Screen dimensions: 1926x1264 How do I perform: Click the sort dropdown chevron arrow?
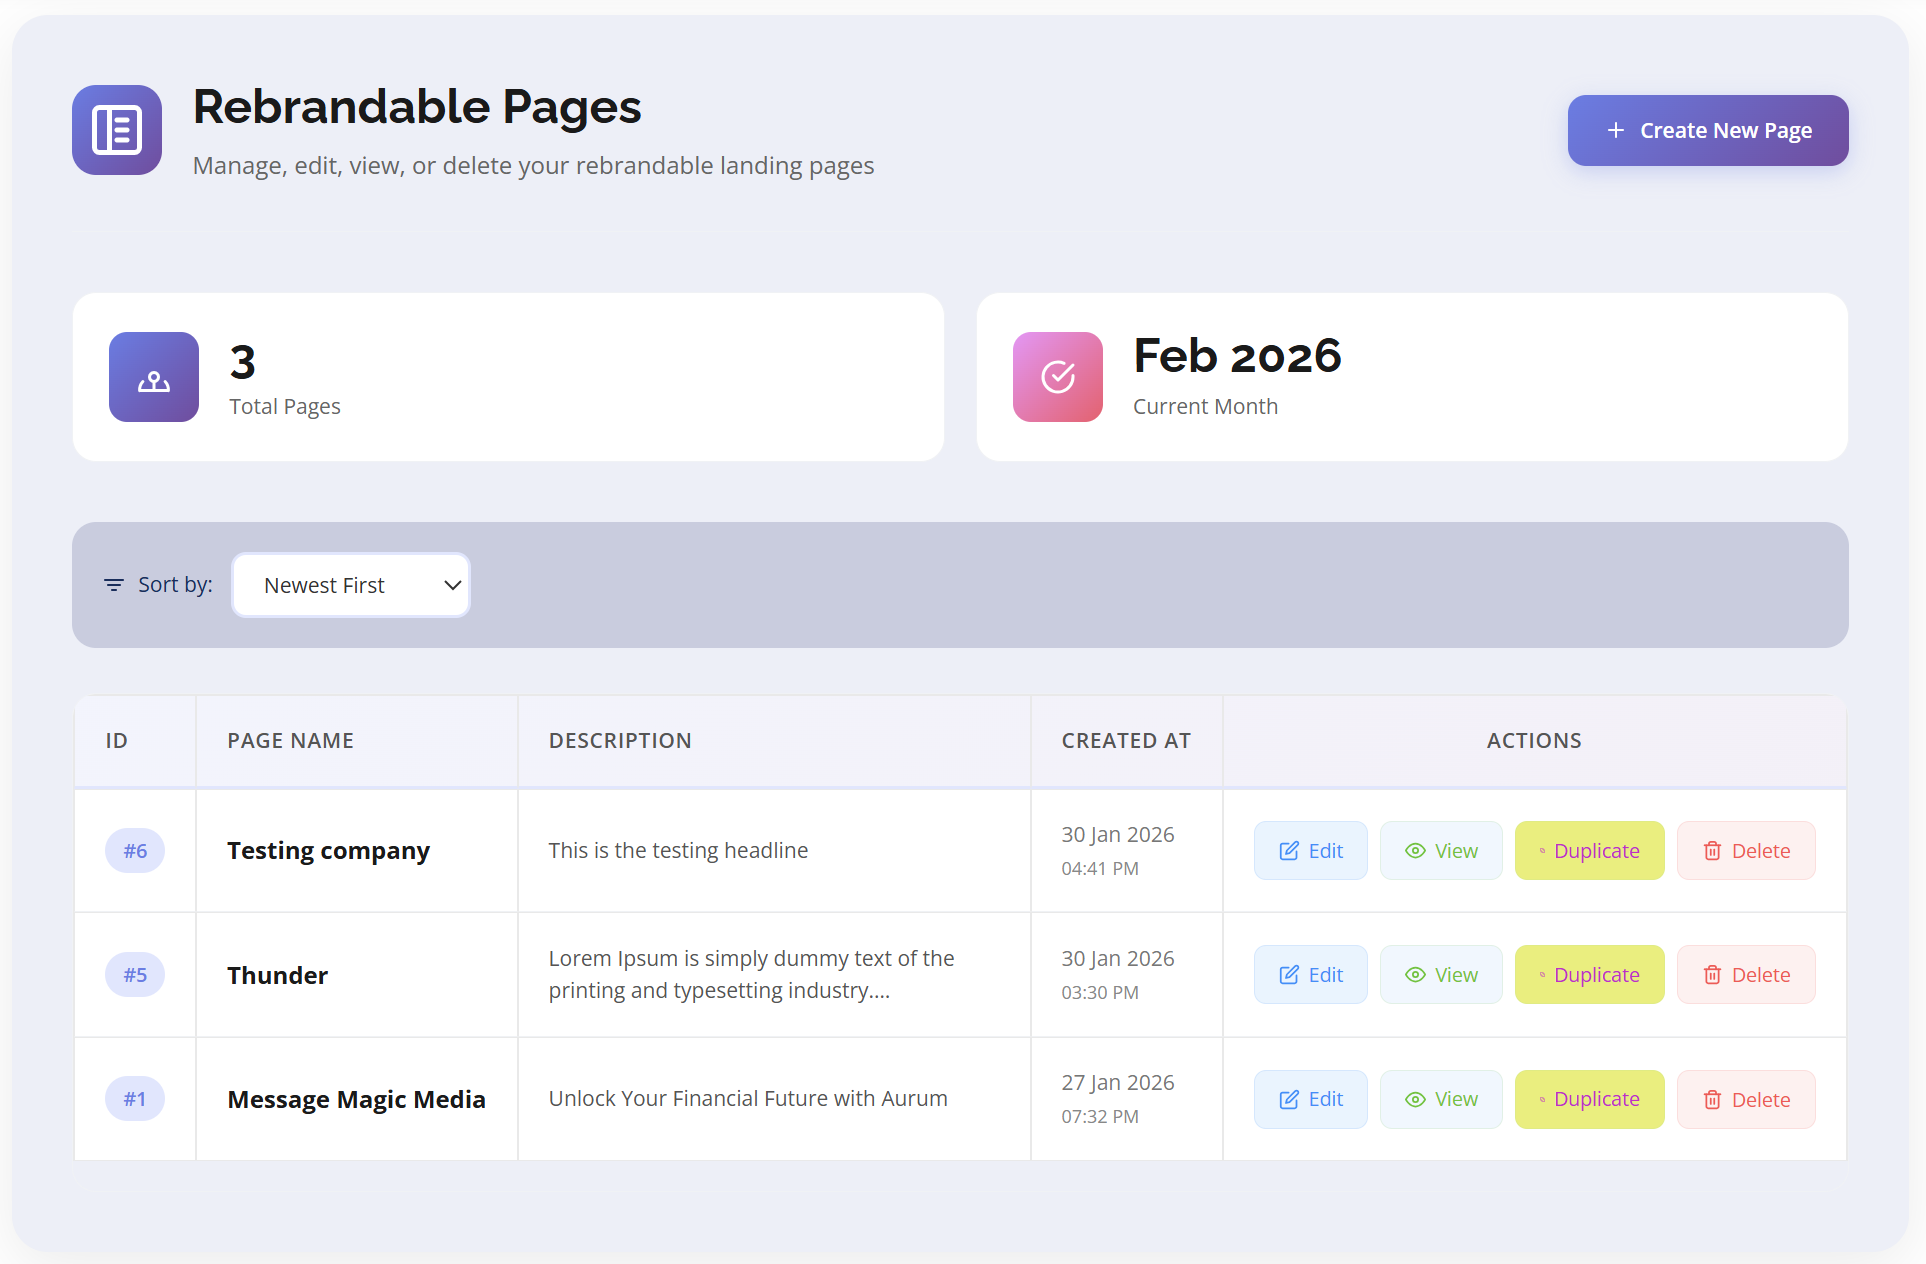pos(453,585)
